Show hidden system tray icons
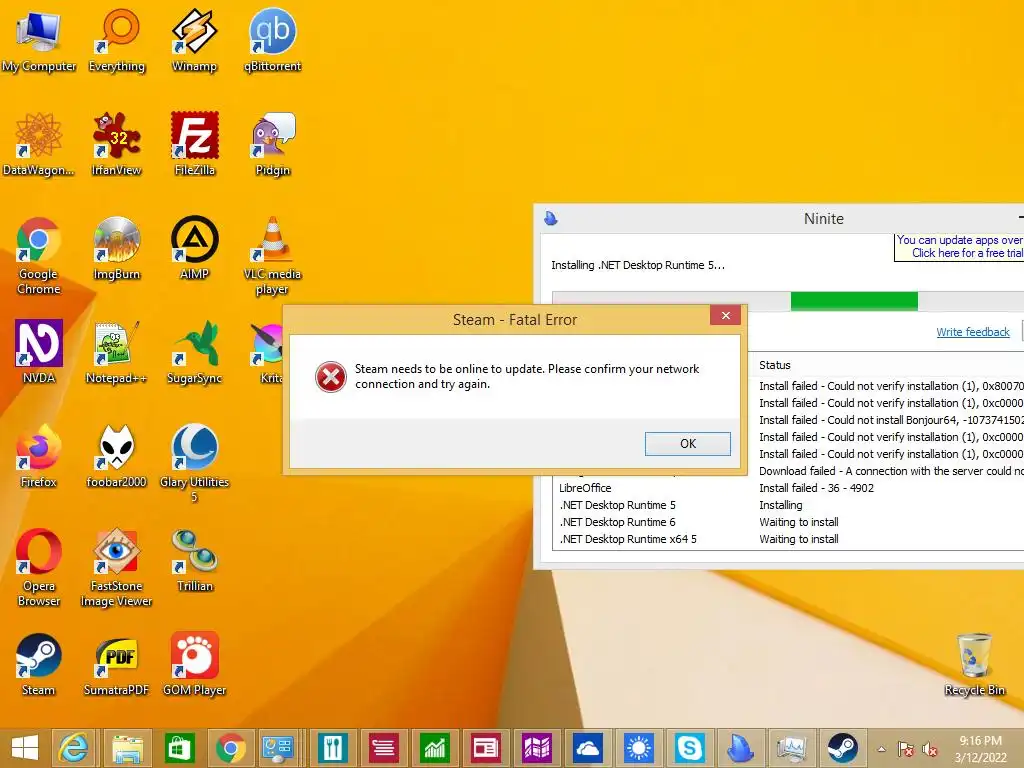The width and height of the screenshot is (1024, 768). (x=882, y=749)
